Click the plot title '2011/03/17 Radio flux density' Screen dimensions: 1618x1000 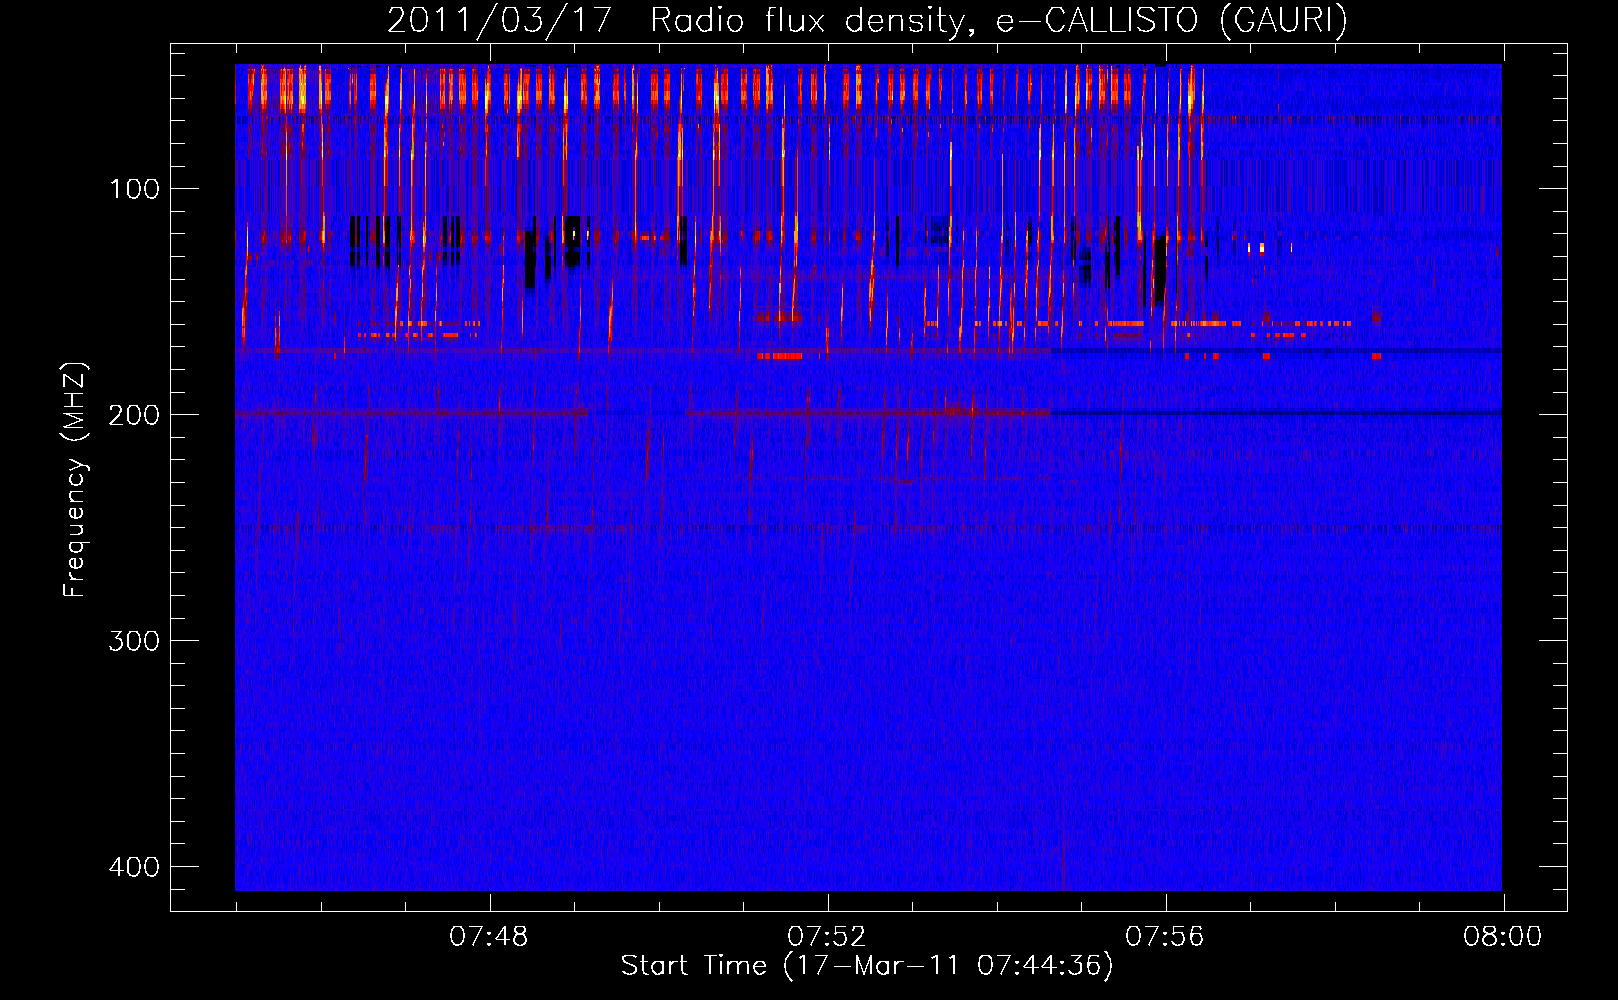click(680, 20)
